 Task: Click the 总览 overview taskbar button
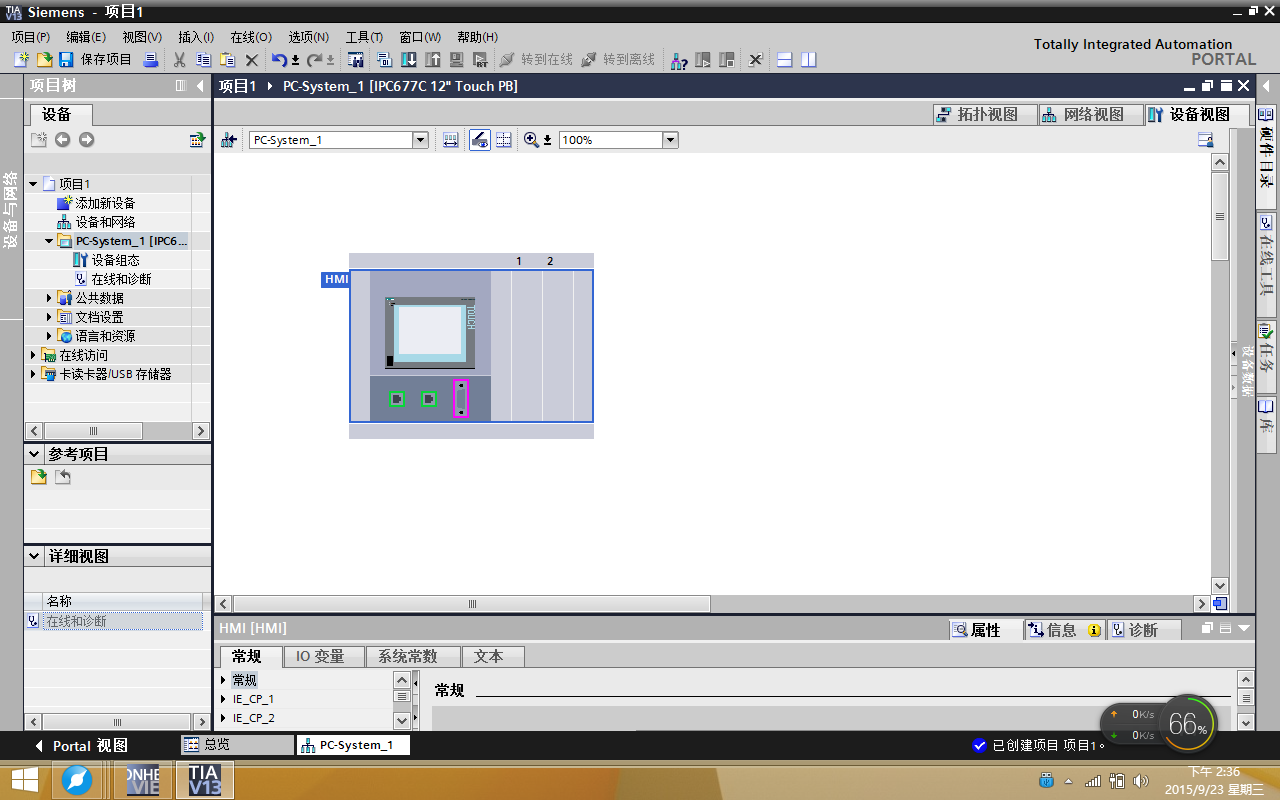(x=237, y=745)
